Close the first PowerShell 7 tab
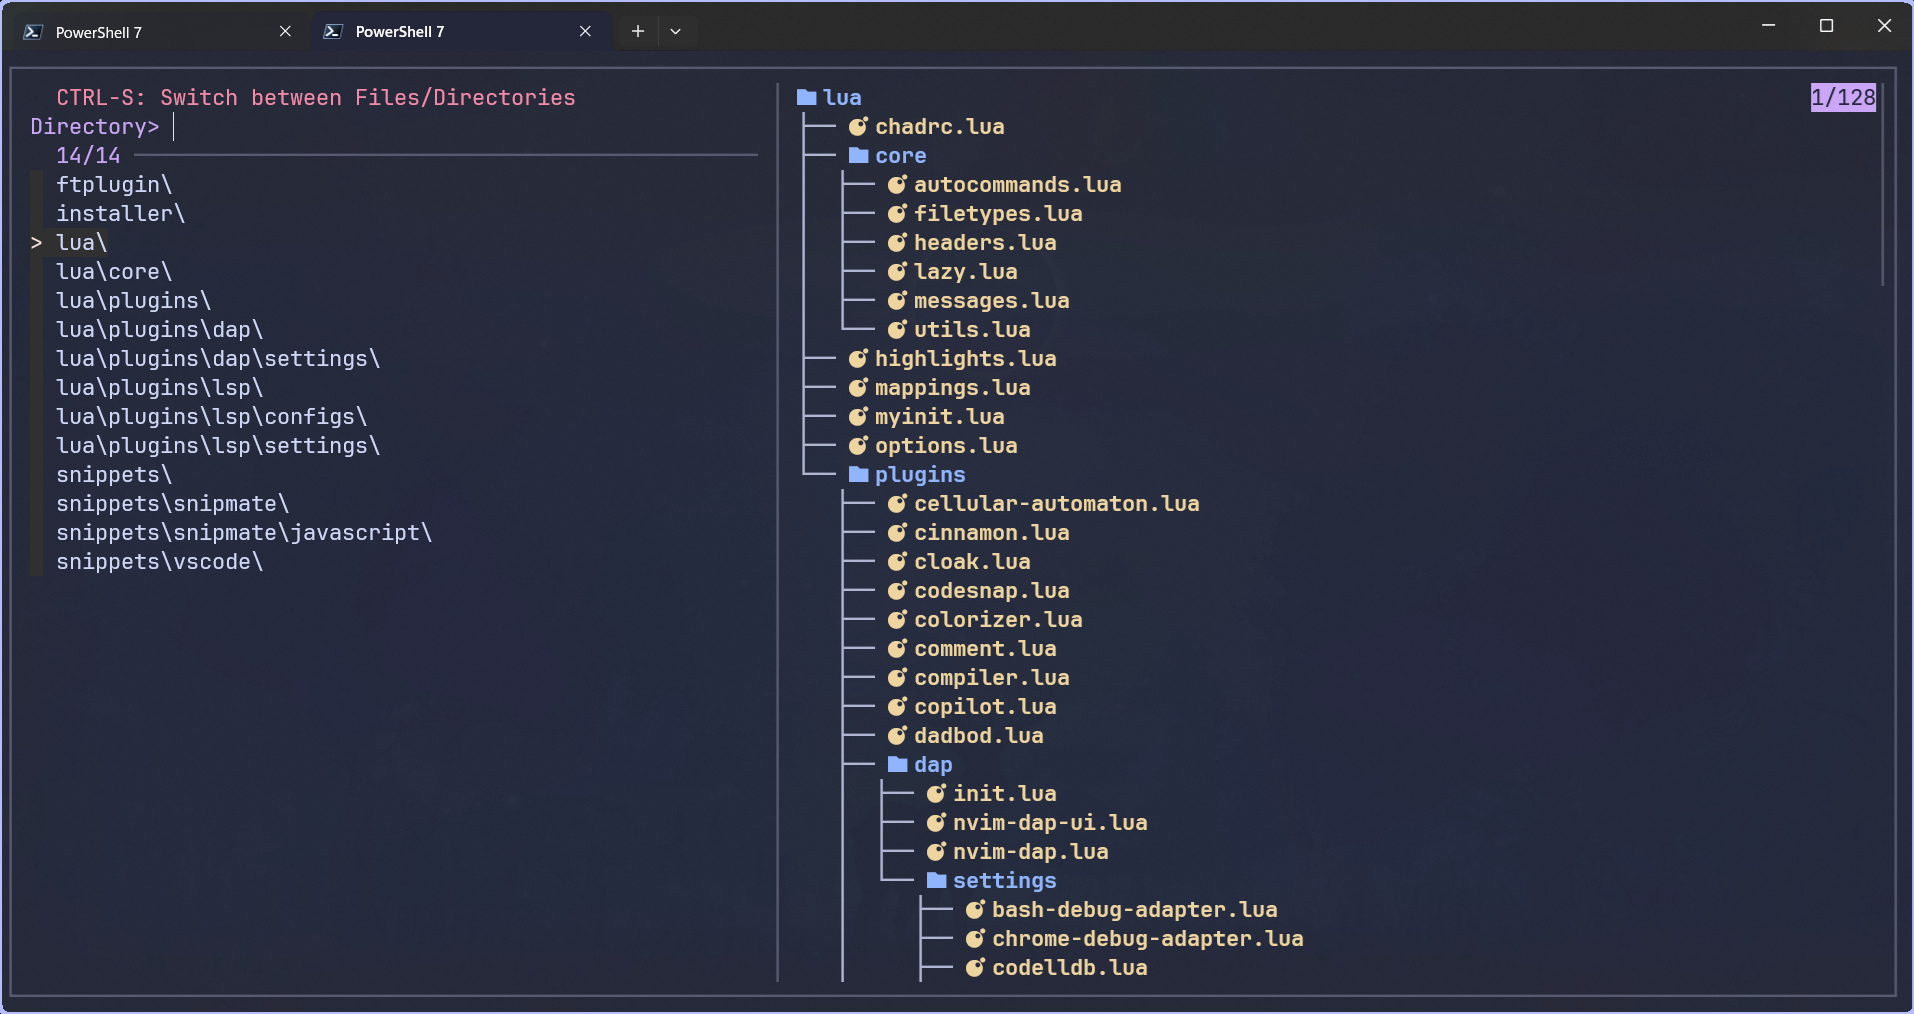 click(x=285, y=31)
